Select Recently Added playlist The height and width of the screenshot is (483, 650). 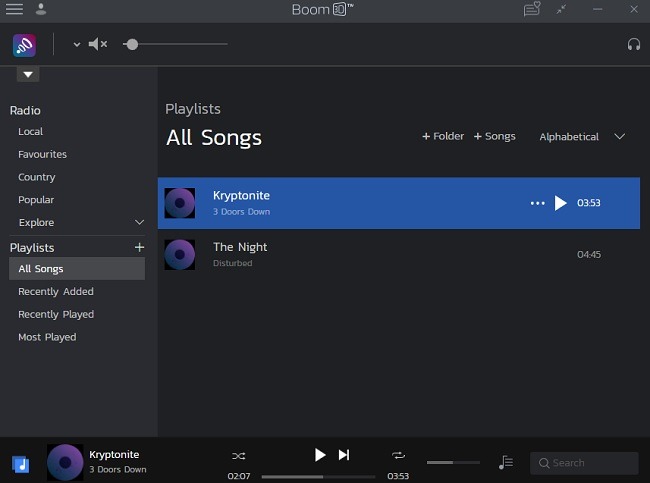(56, 292)
